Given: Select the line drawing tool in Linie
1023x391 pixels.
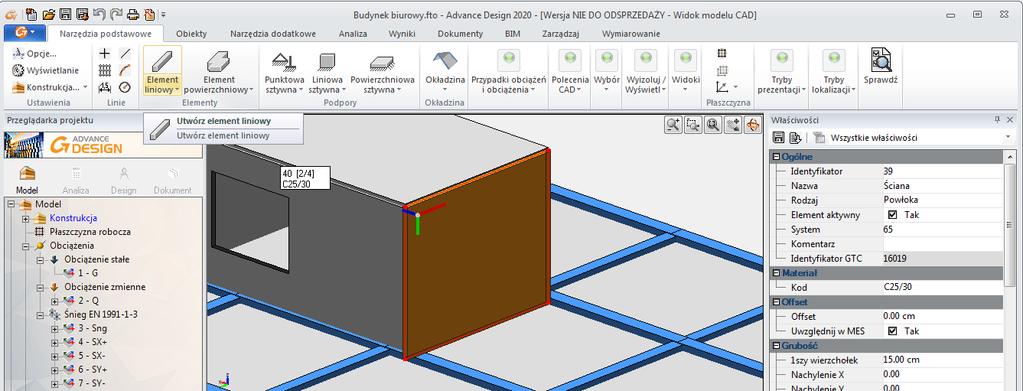Looking at the screenshot, I should click(x=125, y=54).
